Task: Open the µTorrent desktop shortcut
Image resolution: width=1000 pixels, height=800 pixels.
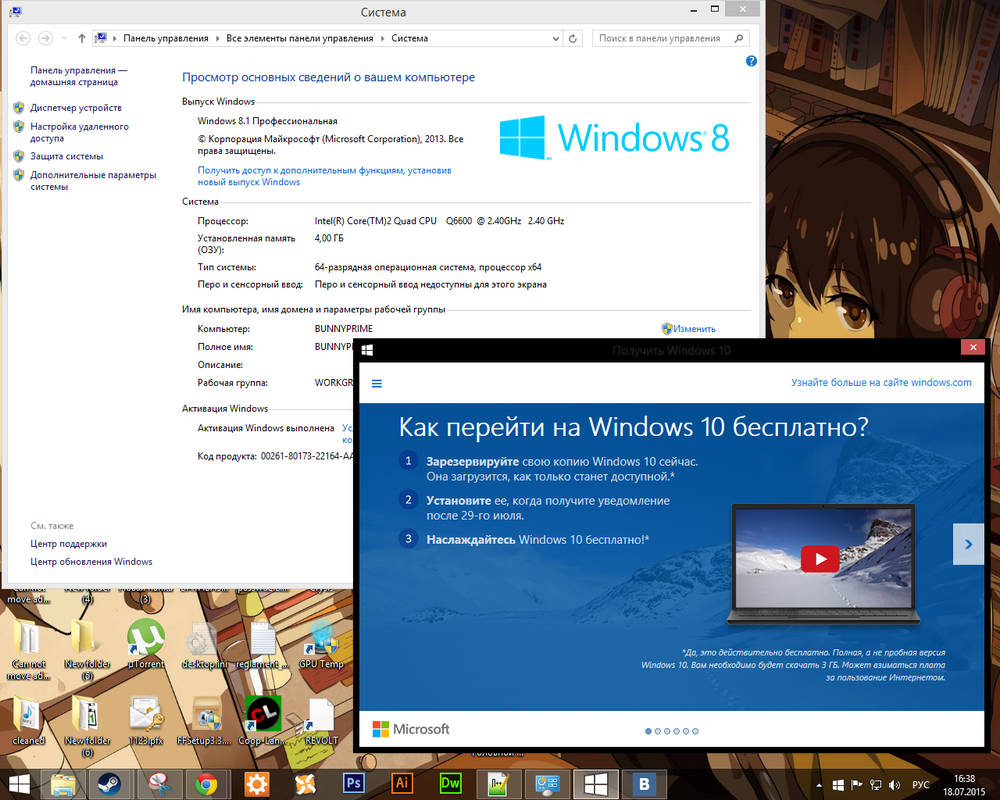Action: 146,640
